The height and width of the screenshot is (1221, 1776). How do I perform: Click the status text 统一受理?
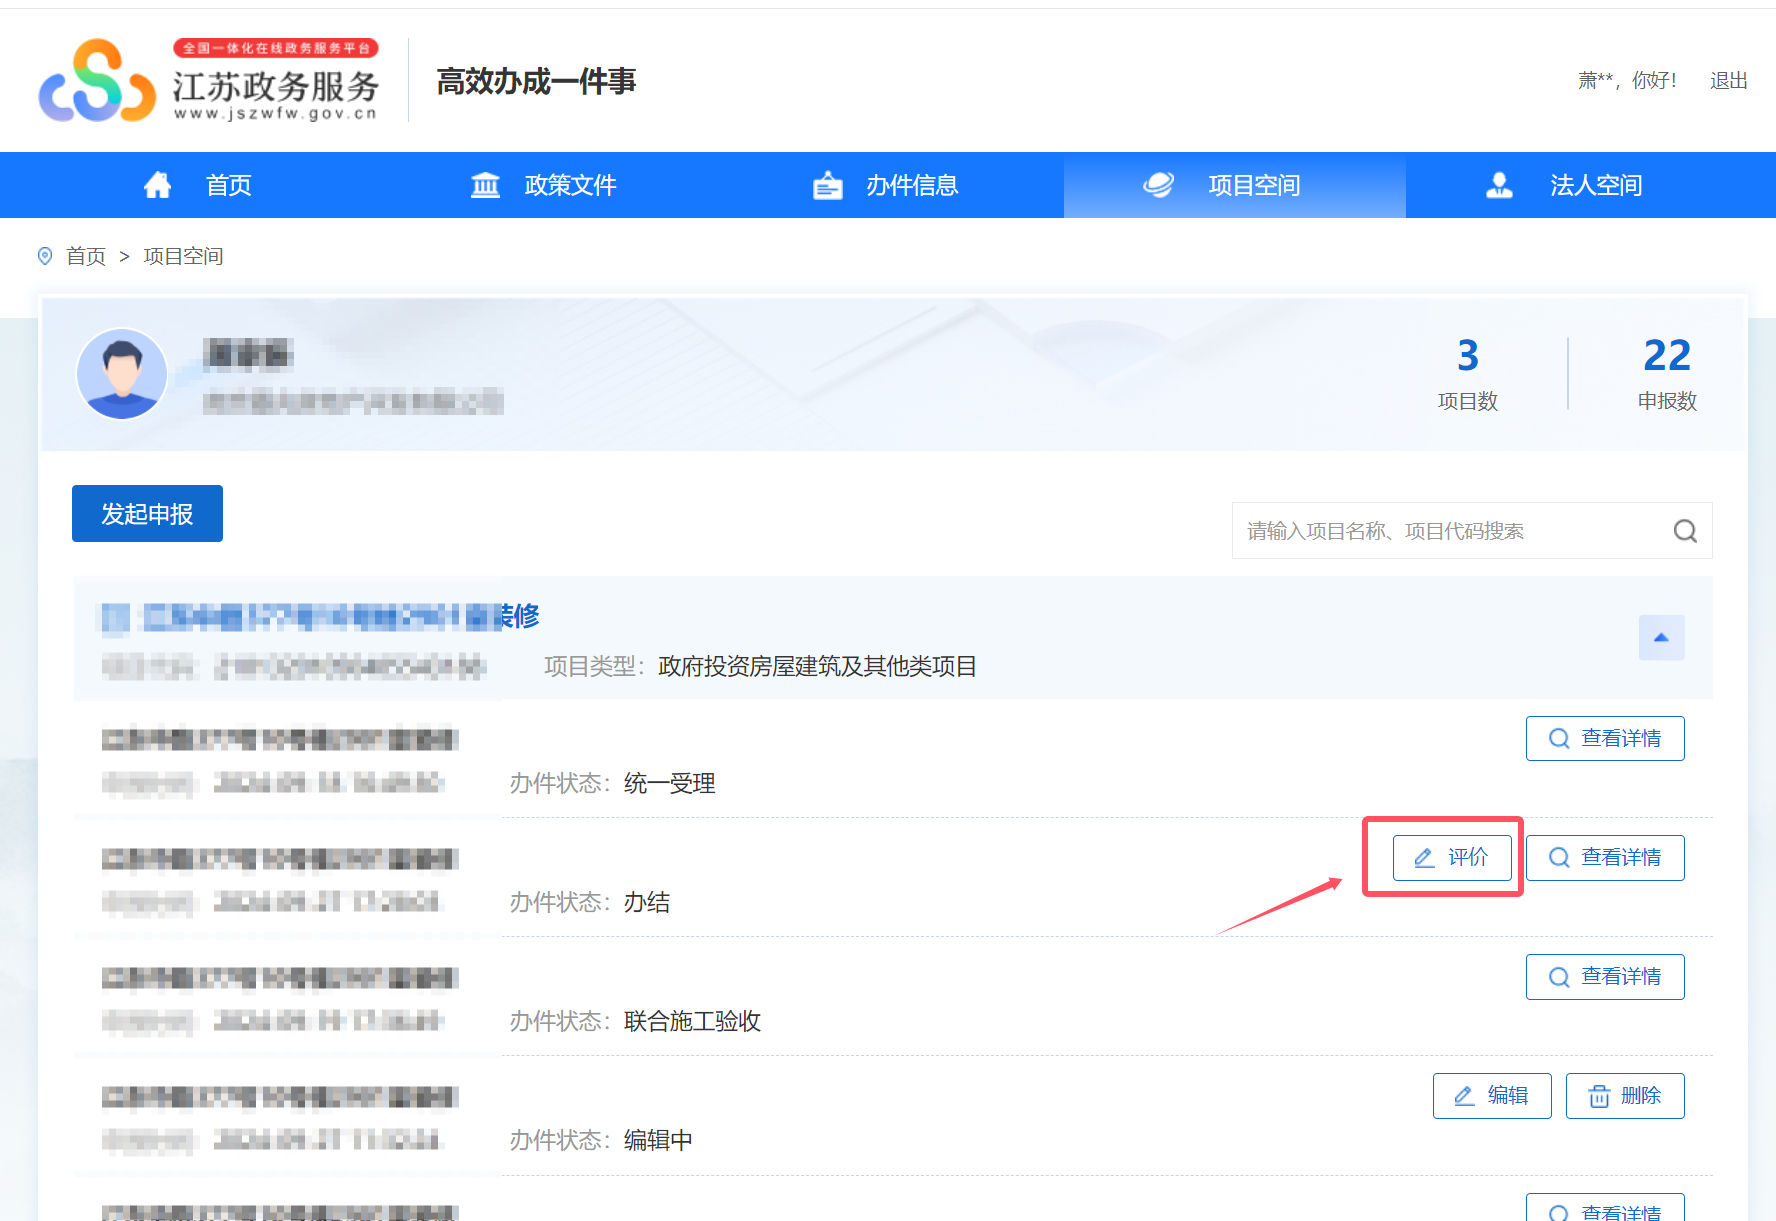[669, 783]
